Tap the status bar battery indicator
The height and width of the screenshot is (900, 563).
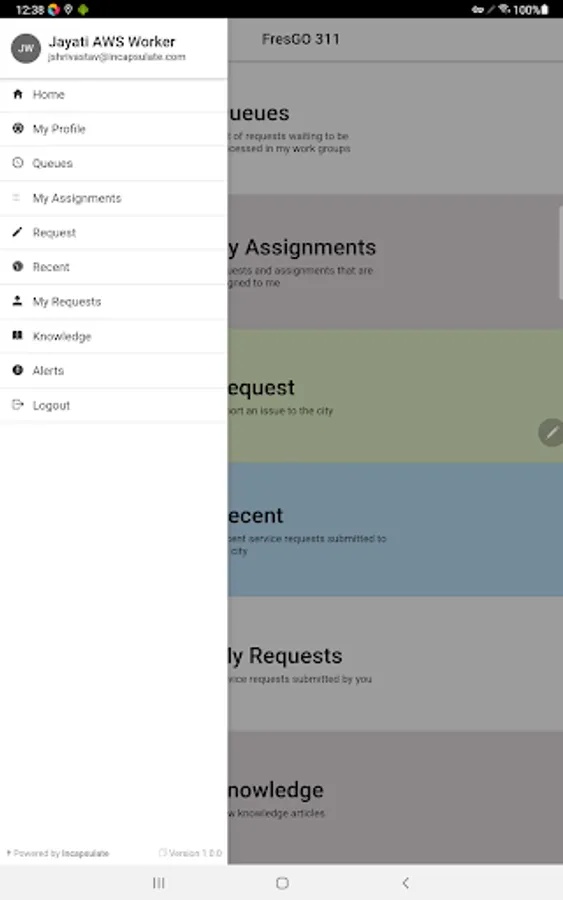pyautogui.click(x=545, y=9)
